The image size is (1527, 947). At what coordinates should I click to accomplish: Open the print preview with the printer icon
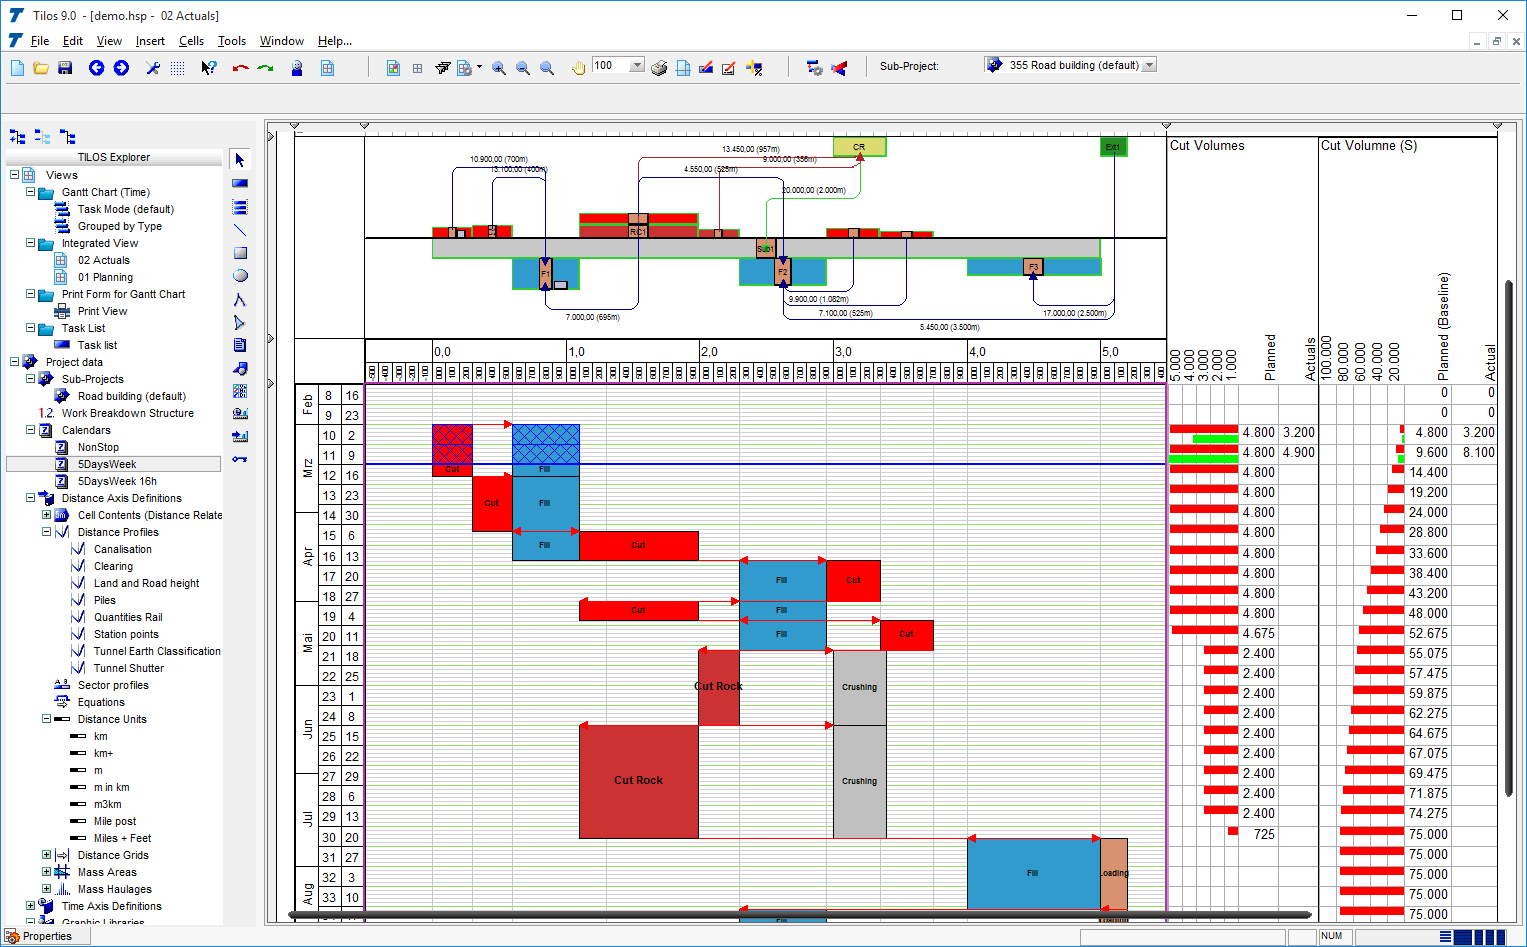pos(657,67)
